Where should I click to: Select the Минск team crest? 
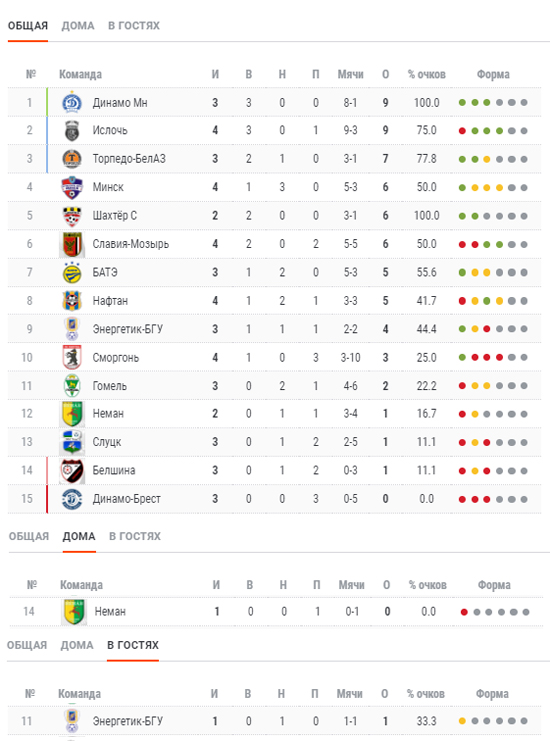coord(72,187)
